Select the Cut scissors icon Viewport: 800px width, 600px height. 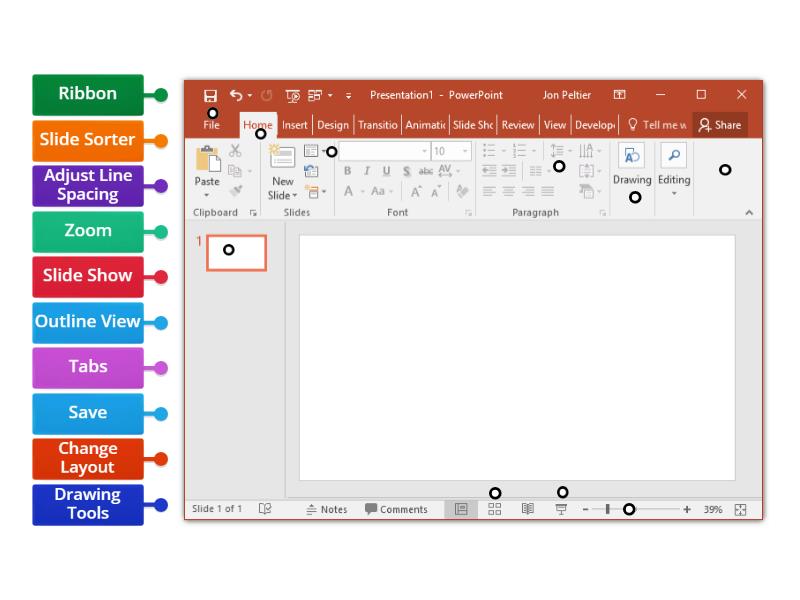tap(234, 152)
